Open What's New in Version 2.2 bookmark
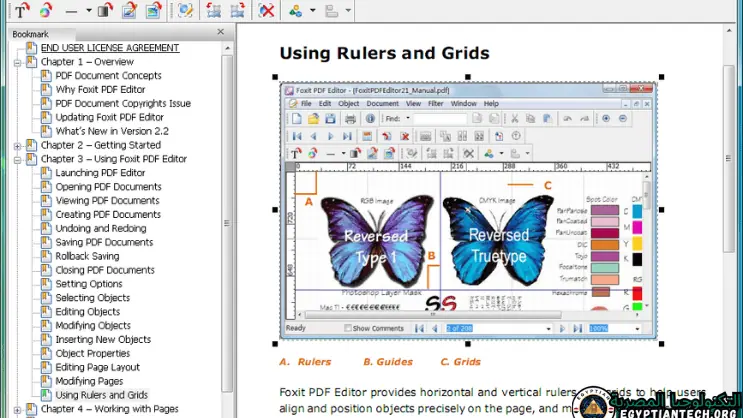Viewport: 743px width, 418px height. point(112,131)
